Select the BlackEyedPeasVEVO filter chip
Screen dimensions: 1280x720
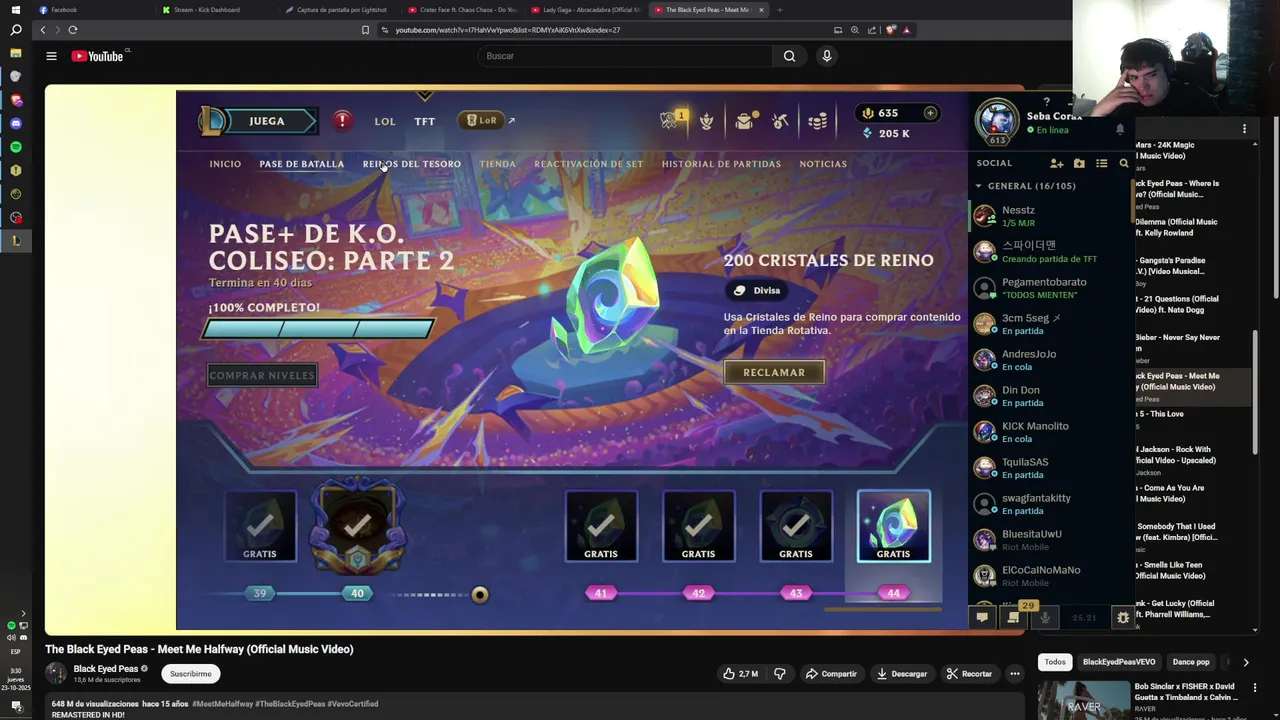[x=1119, y=662]
